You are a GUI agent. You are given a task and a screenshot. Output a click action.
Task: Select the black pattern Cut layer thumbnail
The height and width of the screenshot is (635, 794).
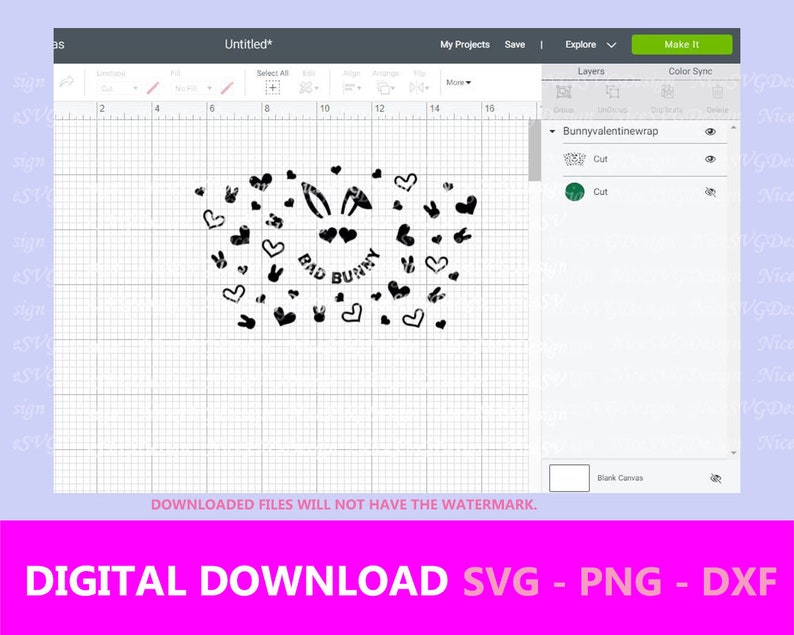click(x=574, y=159)
